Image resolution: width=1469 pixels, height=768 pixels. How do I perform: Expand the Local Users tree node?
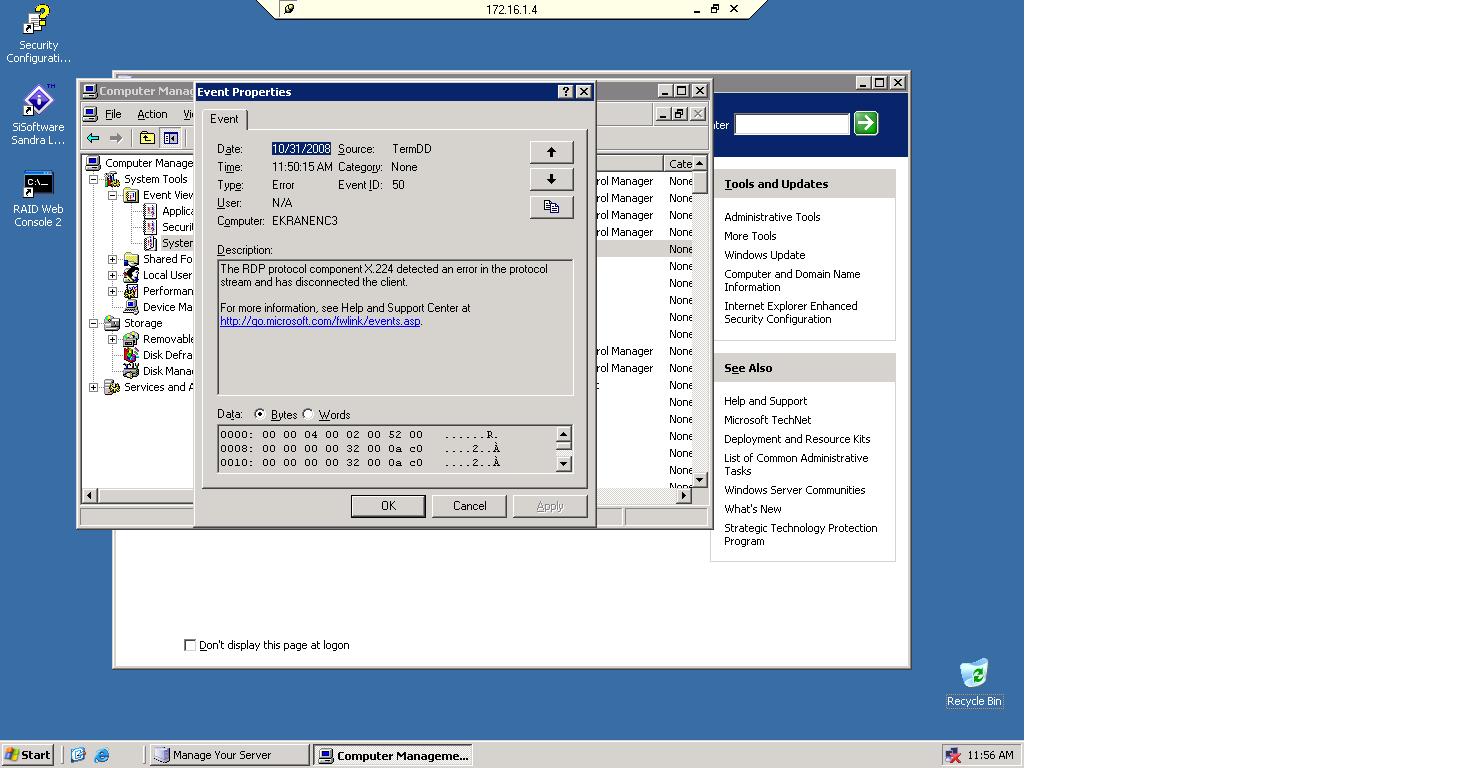(113, 275)
